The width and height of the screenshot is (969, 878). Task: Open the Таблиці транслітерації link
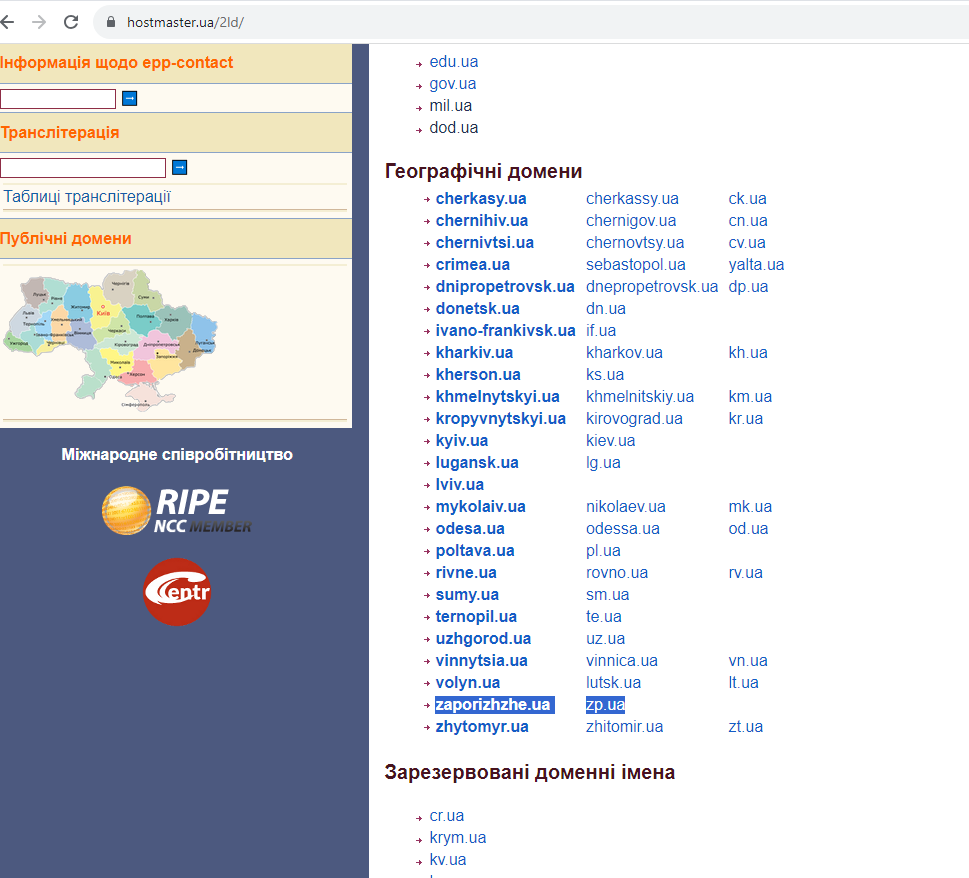pos(87,197)
